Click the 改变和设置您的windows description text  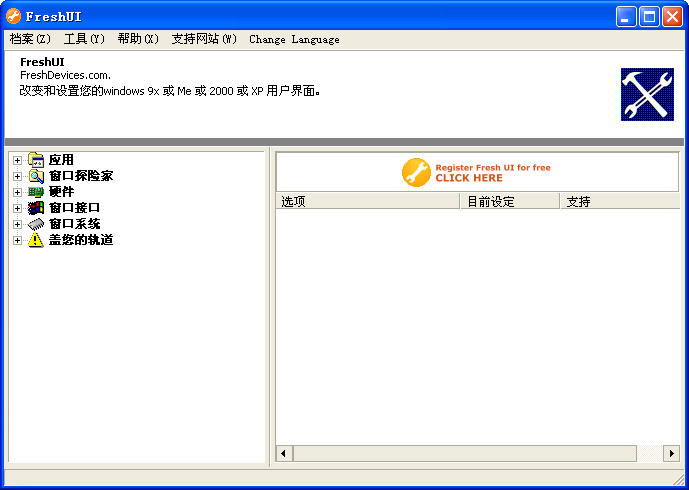tap(170, 91)
